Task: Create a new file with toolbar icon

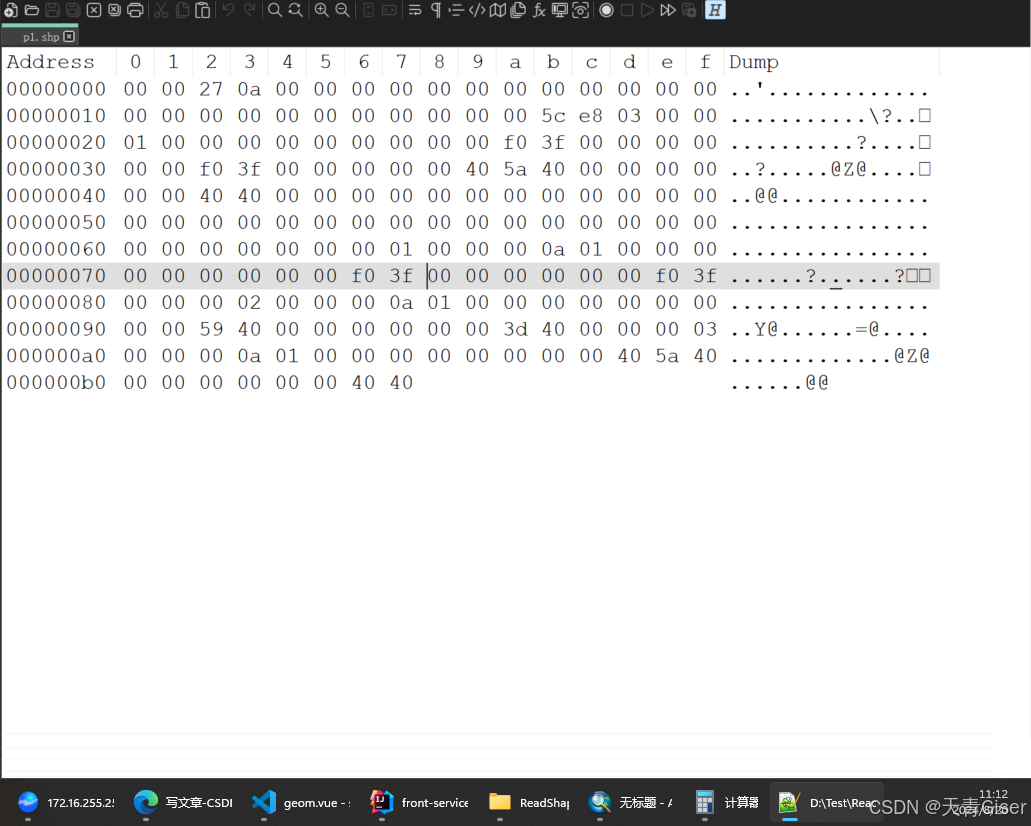Action: click(11, 10)
